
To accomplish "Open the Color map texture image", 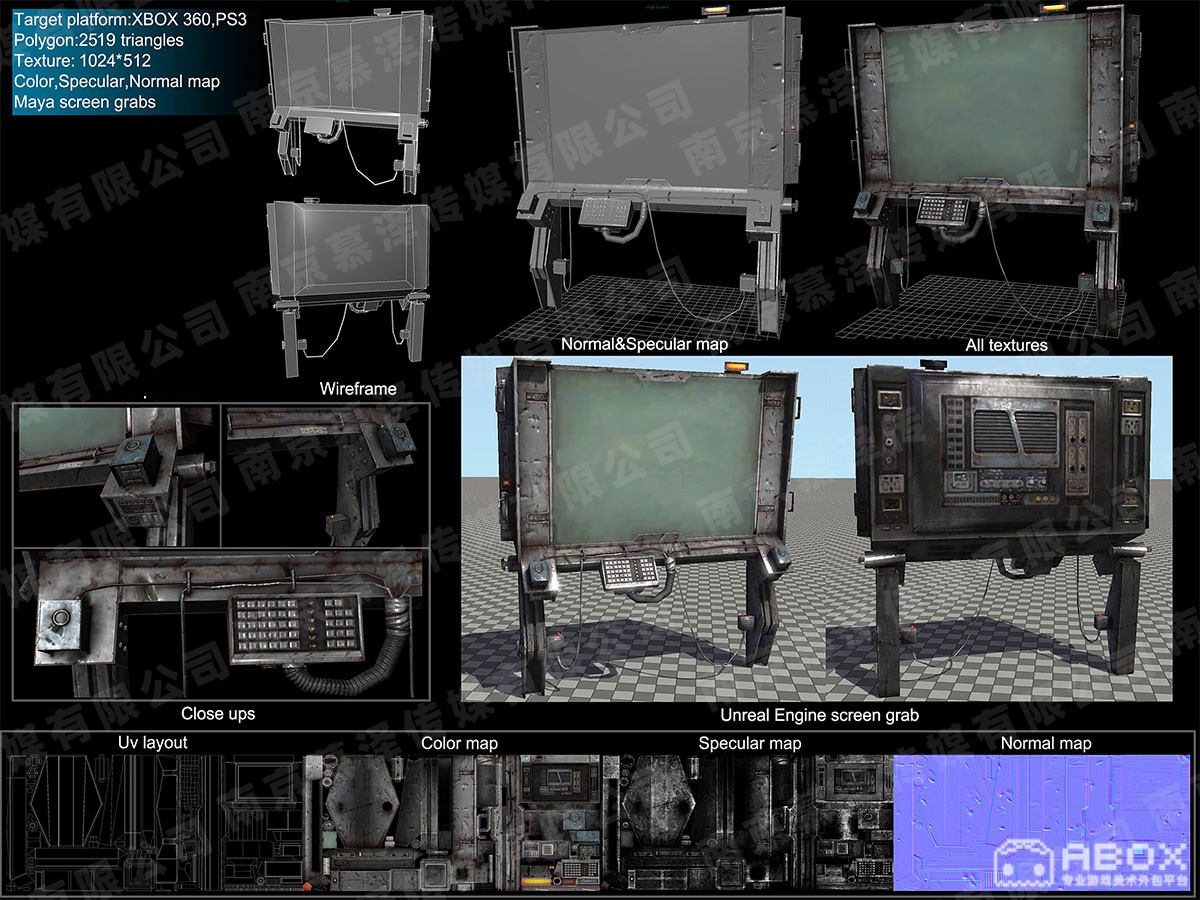I will click(460, 822).
